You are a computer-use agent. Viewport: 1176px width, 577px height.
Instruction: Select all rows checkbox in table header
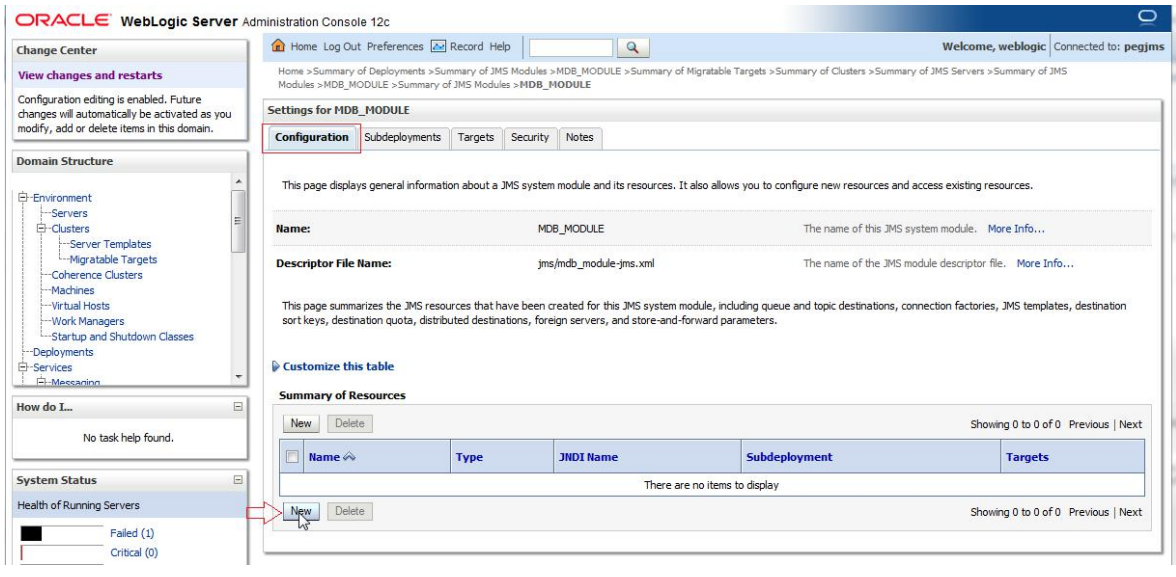tap(292, 457)
